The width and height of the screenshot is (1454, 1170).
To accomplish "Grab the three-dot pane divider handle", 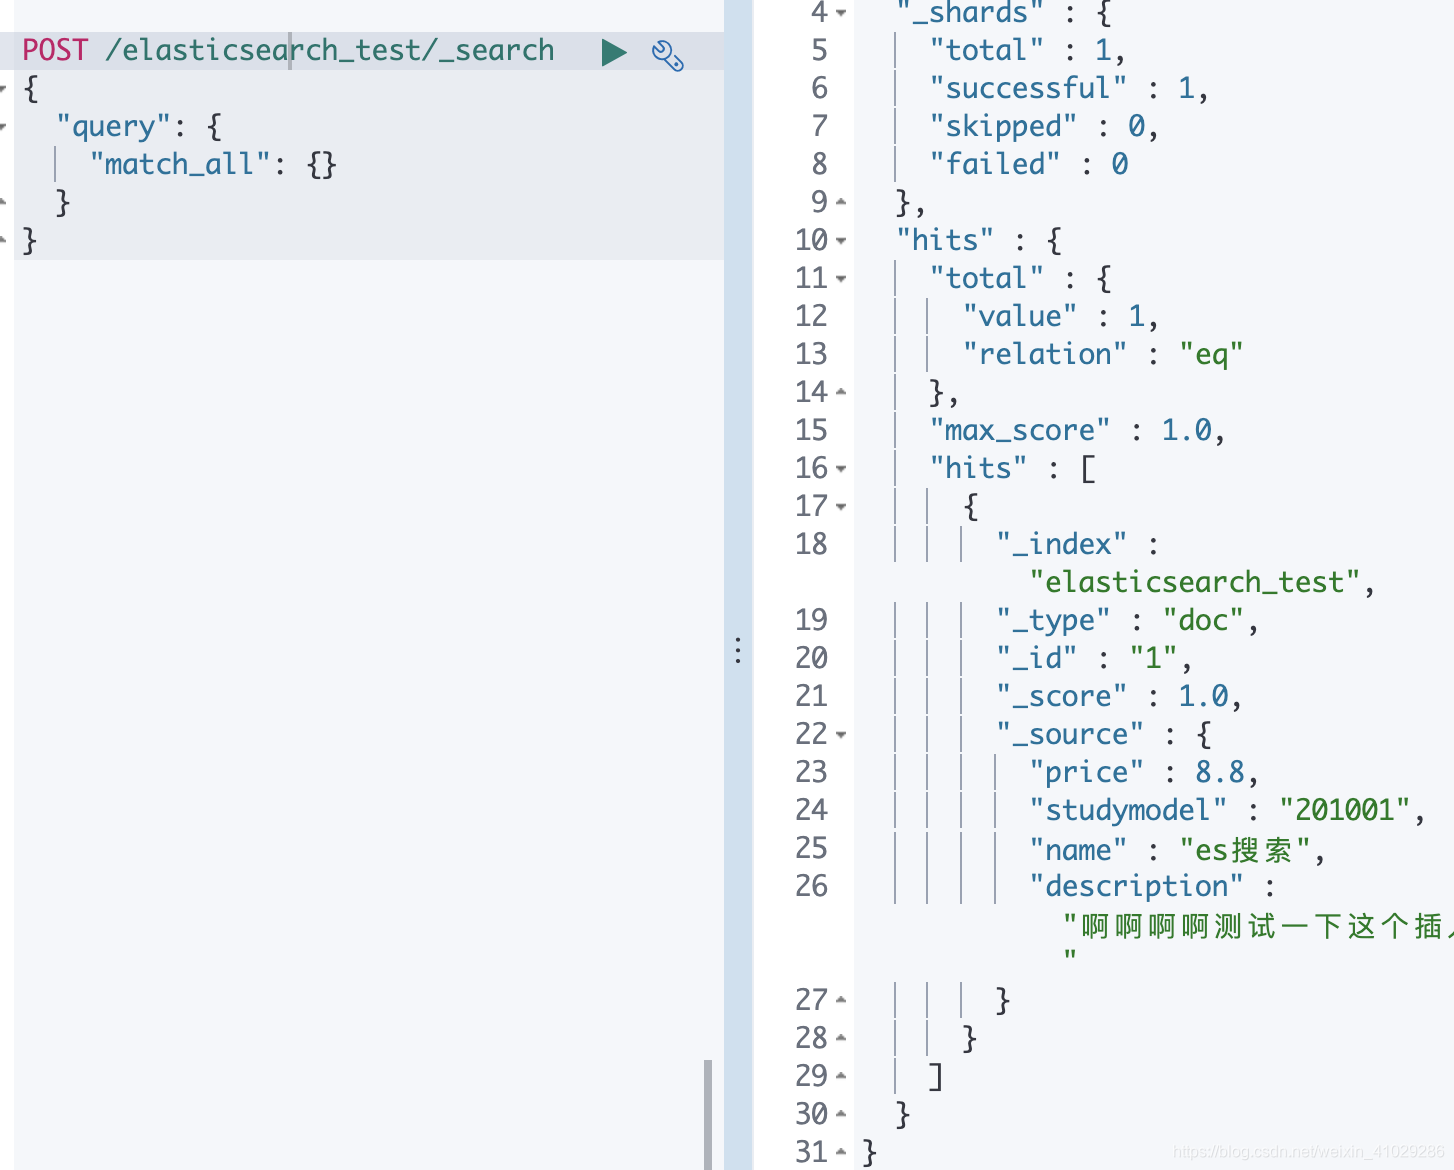I will [738, 650].
